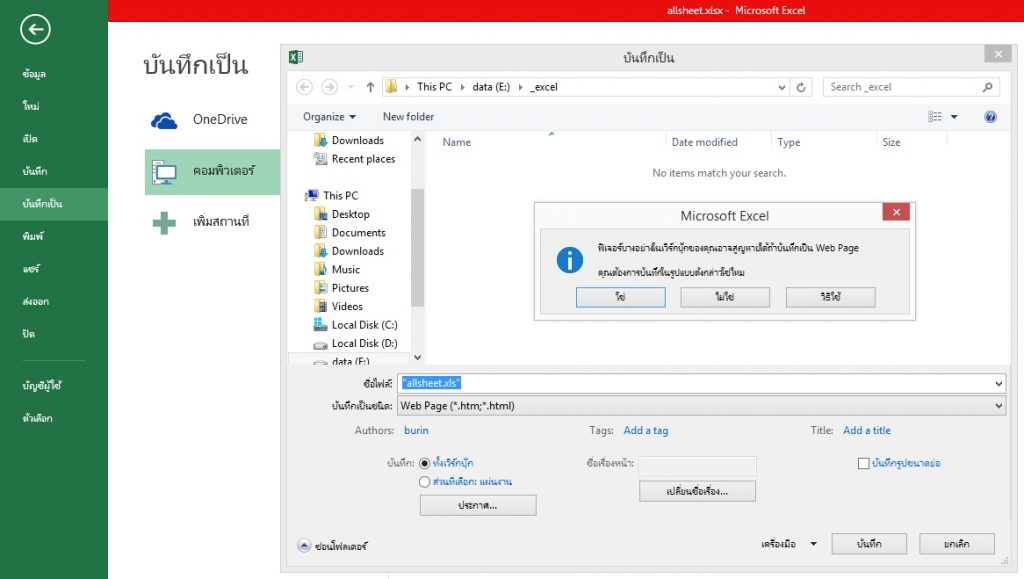Click No button in Excel message

pos(725,297)
